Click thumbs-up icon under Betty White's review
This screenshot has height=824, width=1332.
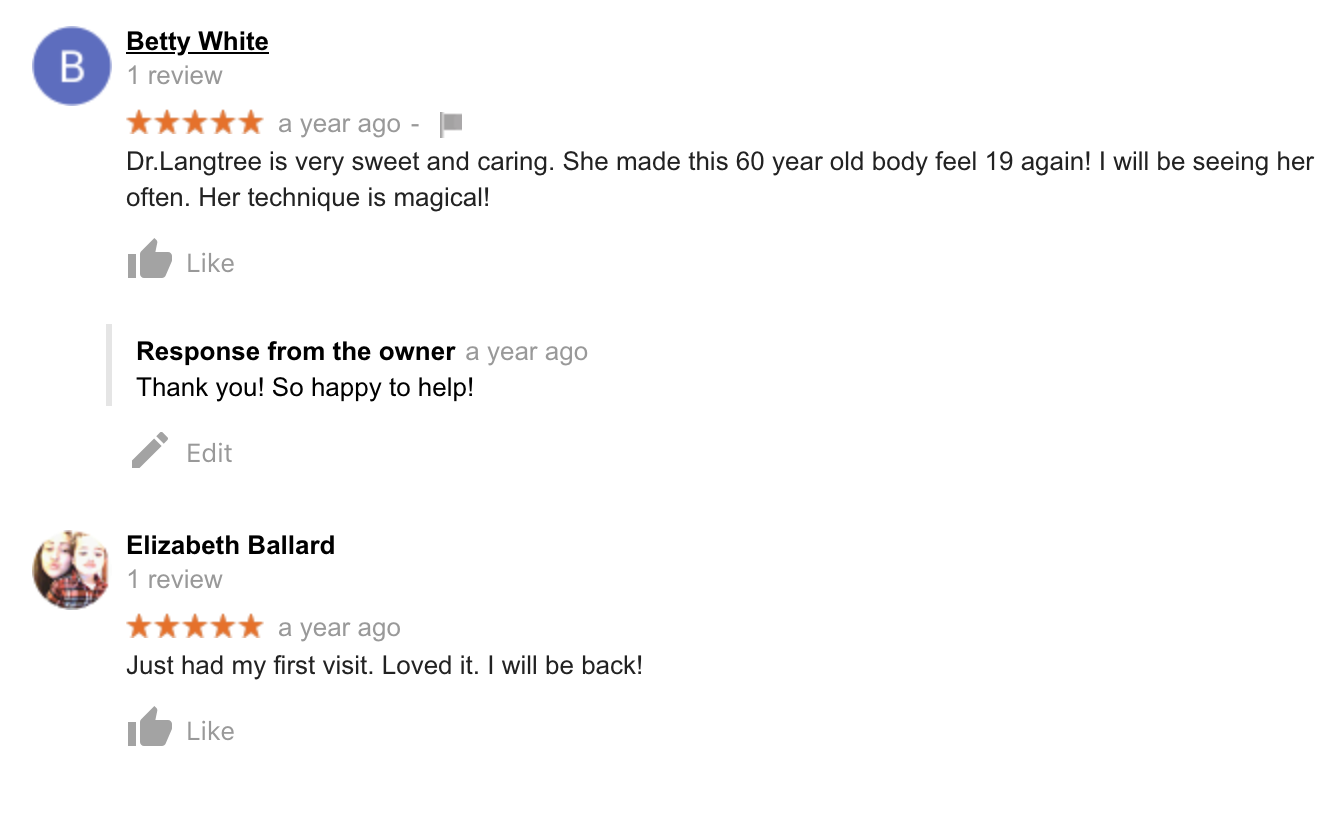tap(150, 260)
